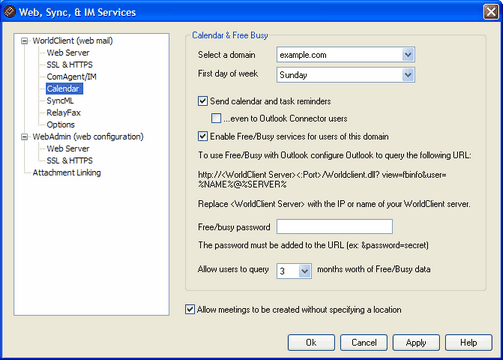Open the First day of week dropdown
Image resolution: width=503 pixels, height=360 pixels.
pos(408,75)
